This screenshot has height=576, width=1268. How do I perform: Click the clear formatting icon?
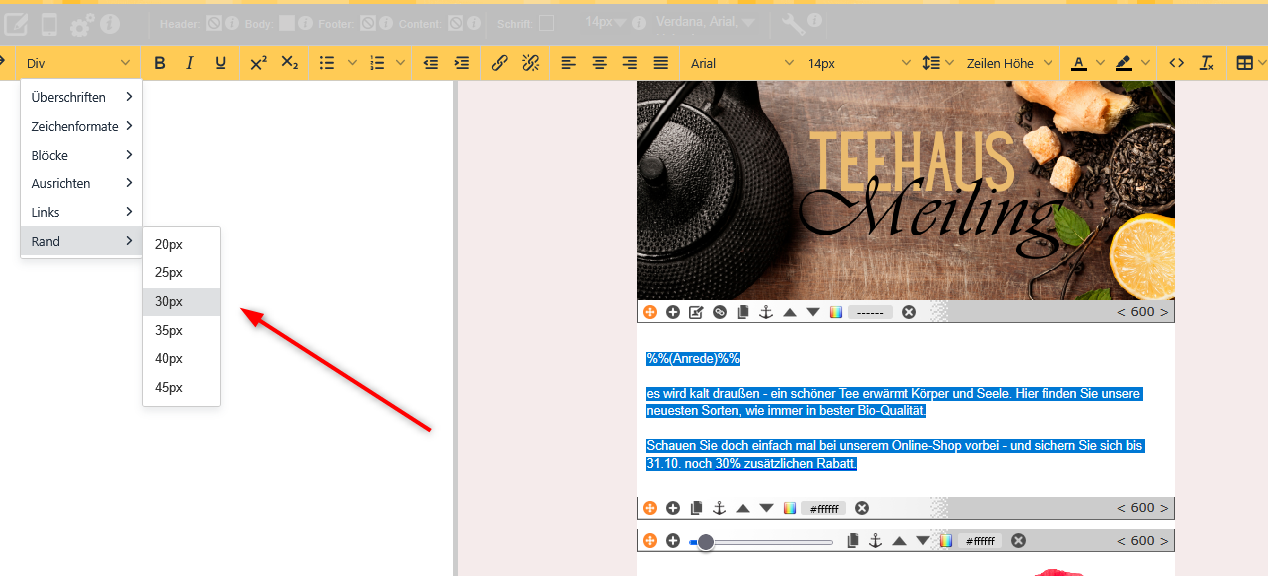[1207, 63]
